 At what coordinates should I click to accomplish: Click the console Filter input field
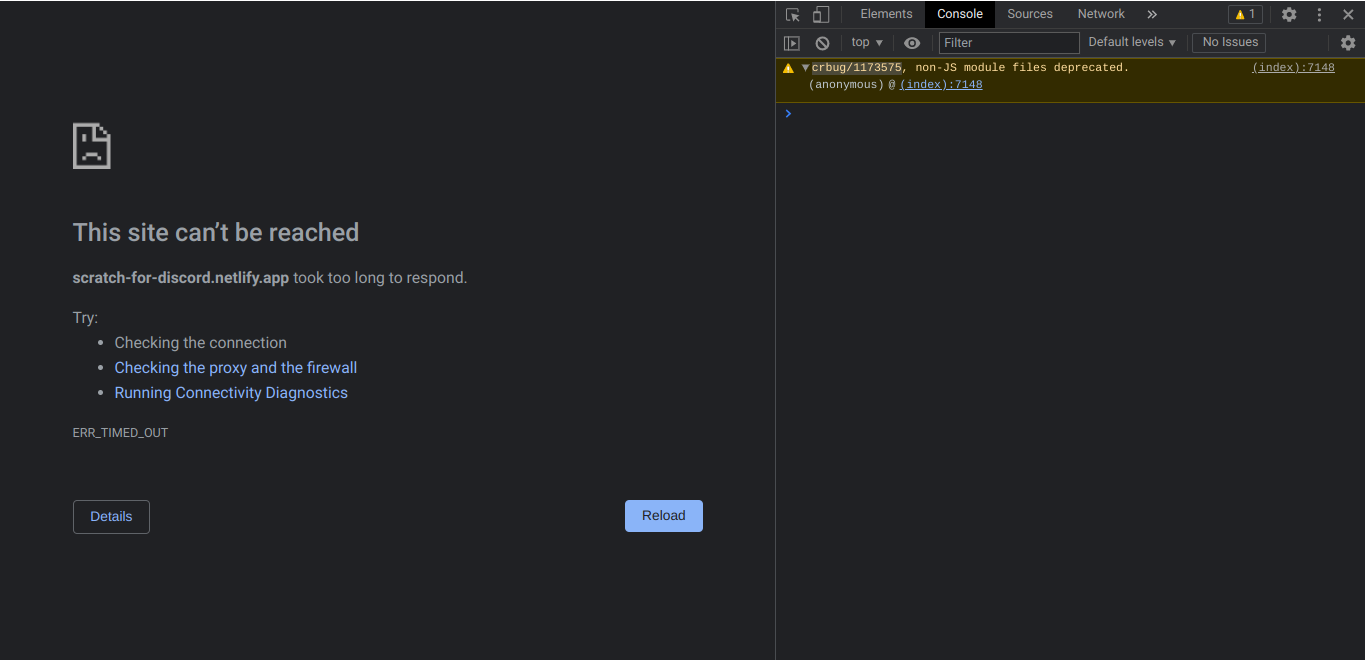[1008, 42]
